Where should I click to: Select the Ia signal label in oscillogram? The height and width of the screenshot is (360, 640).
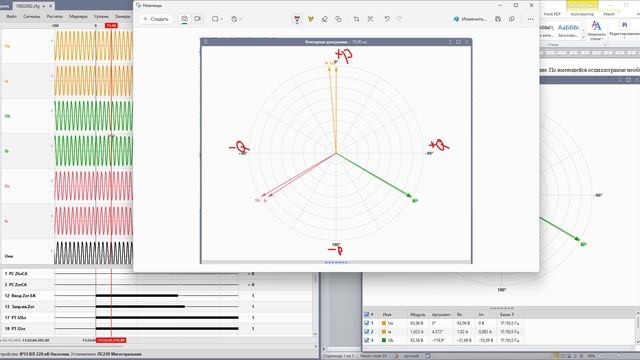pyautogui.click(x=7, y=81)
